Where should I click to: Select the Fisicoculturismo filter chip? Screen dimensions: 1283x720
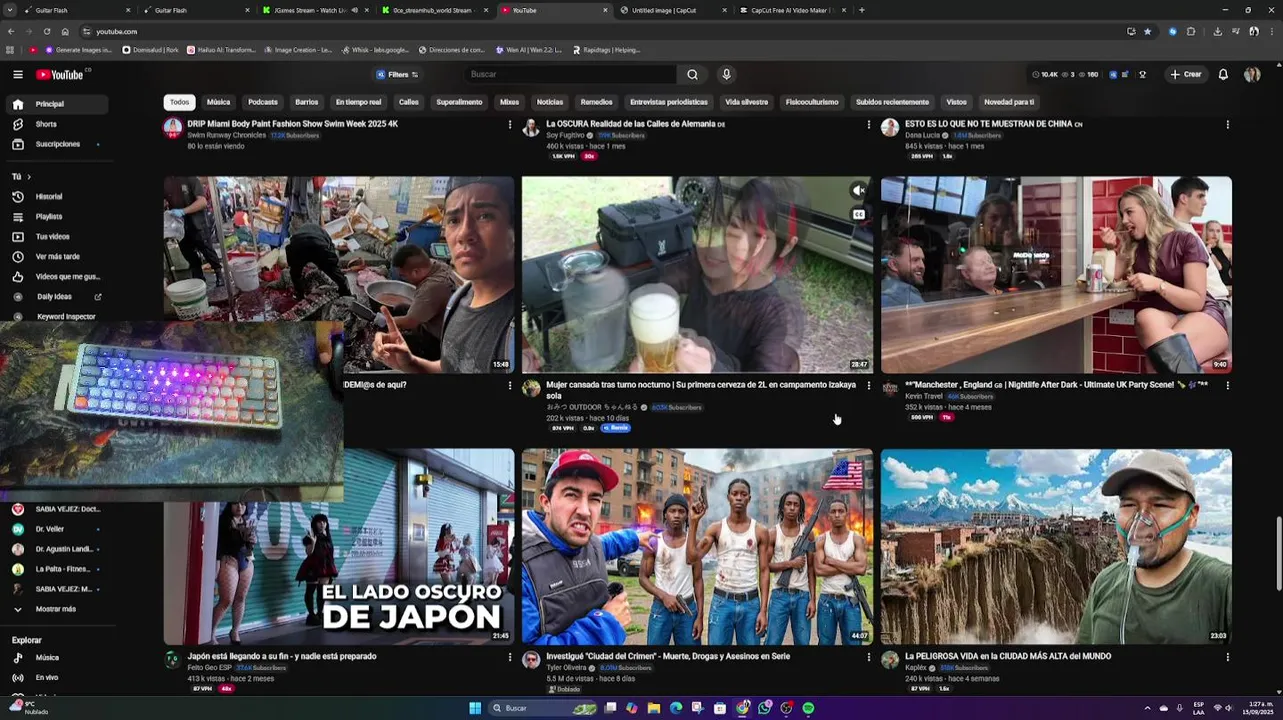coord(812,102)
